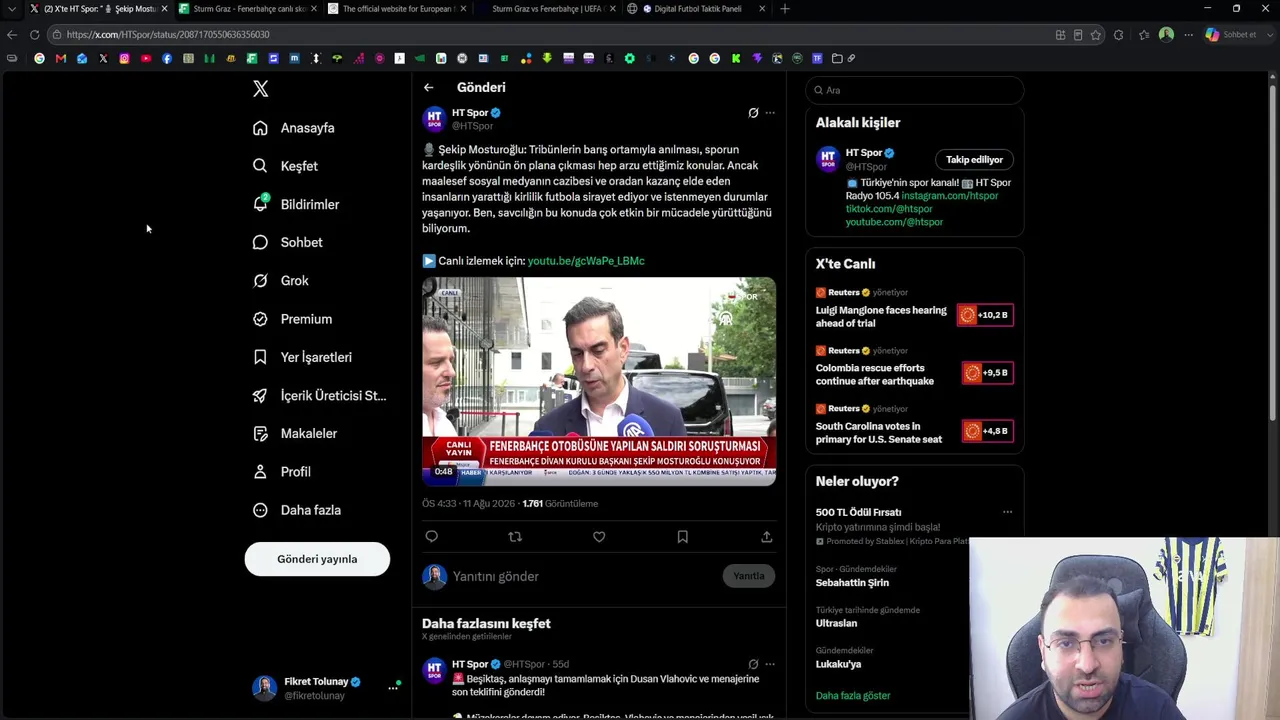Open Luigi Mangione live broadcast
The width and height of the screenshot is (1280, 720).
point(914,315)
